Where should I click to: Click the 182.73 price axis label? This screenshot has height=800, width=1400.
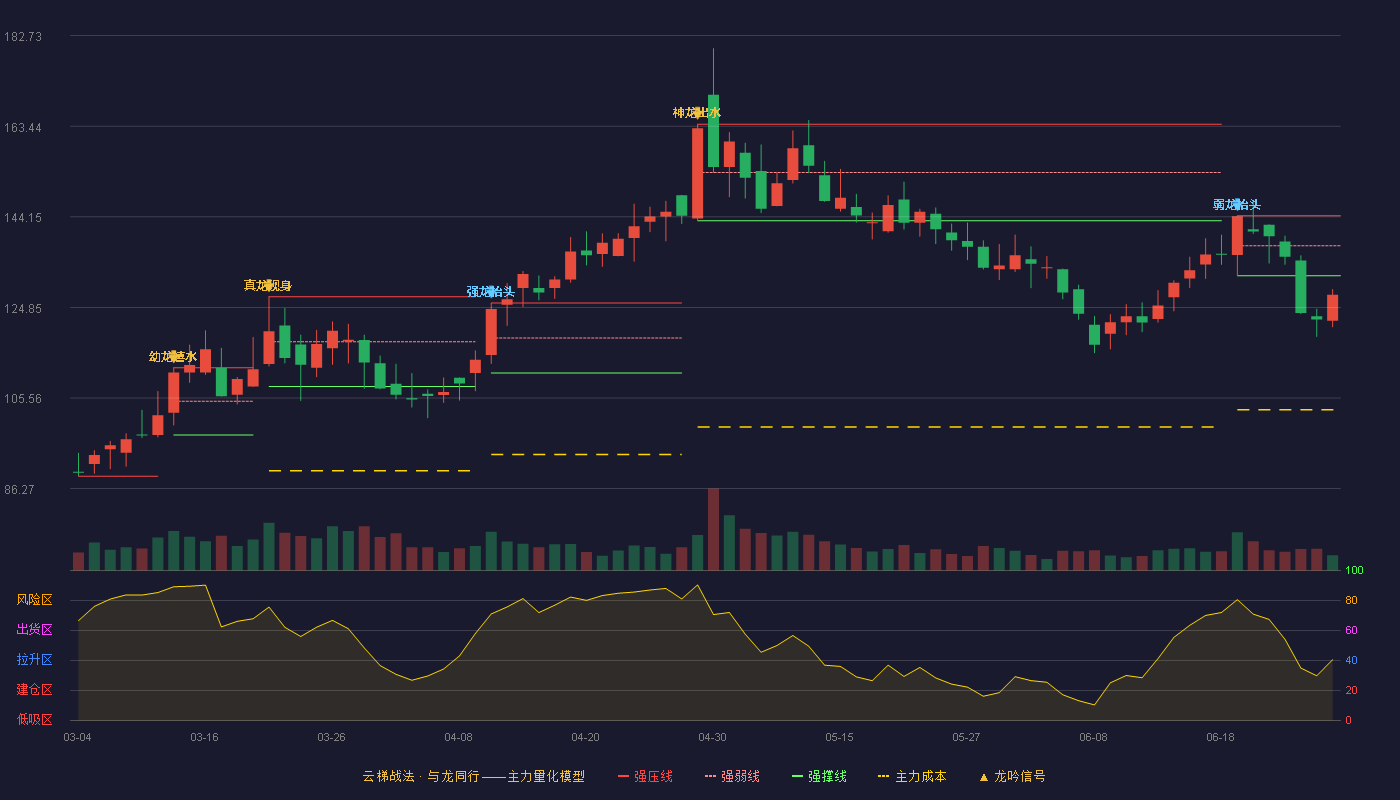(23, 36)
